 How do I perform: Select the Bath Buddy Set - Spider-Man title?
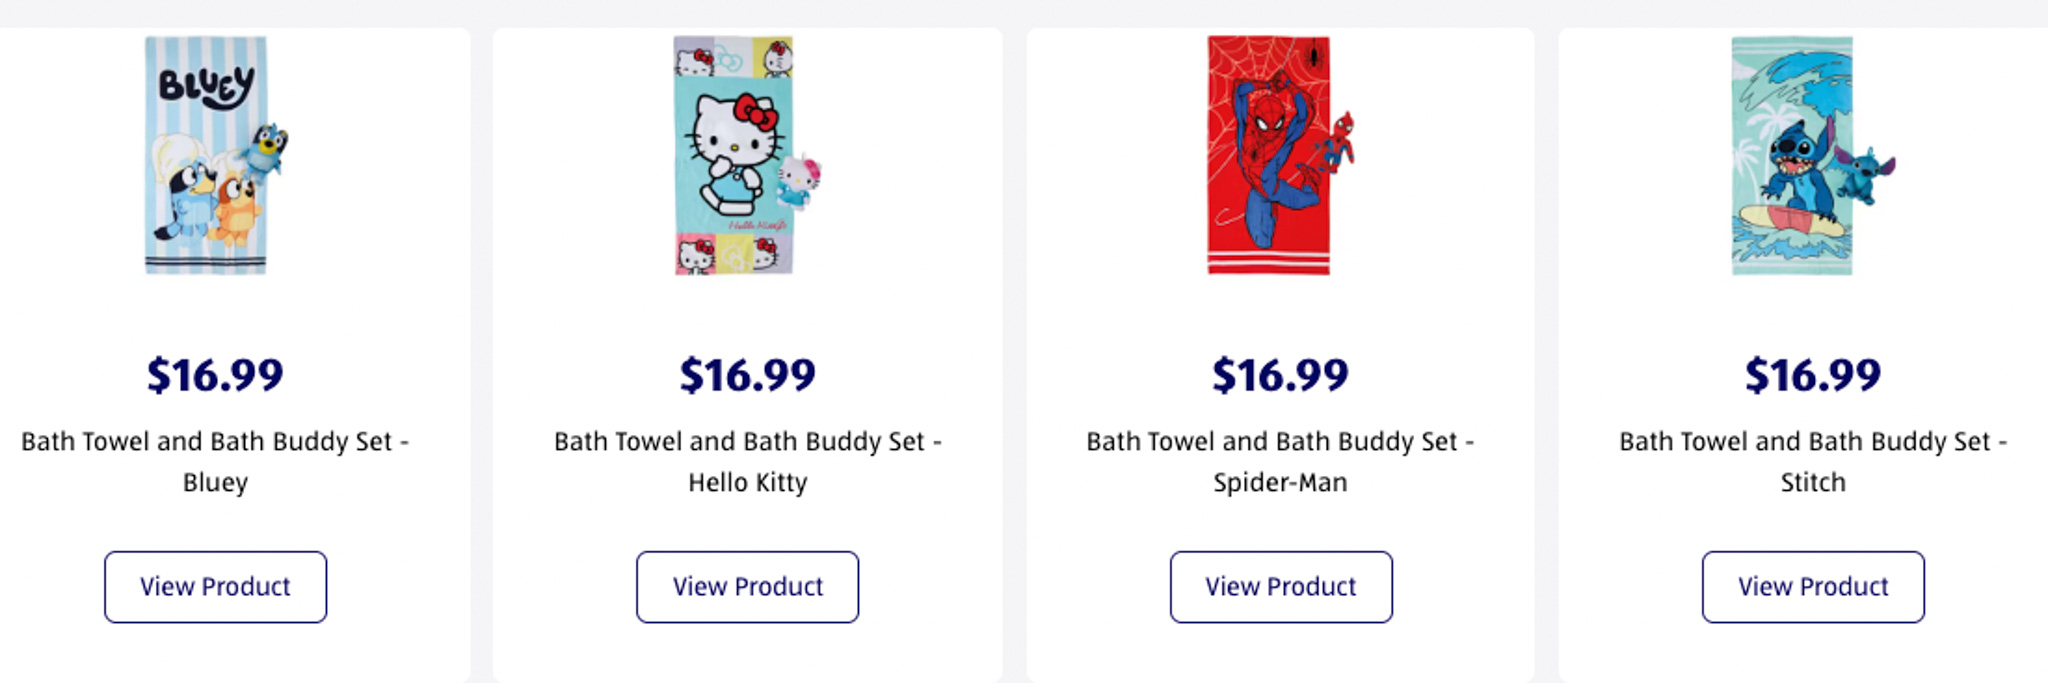(x=1280, y=461)
